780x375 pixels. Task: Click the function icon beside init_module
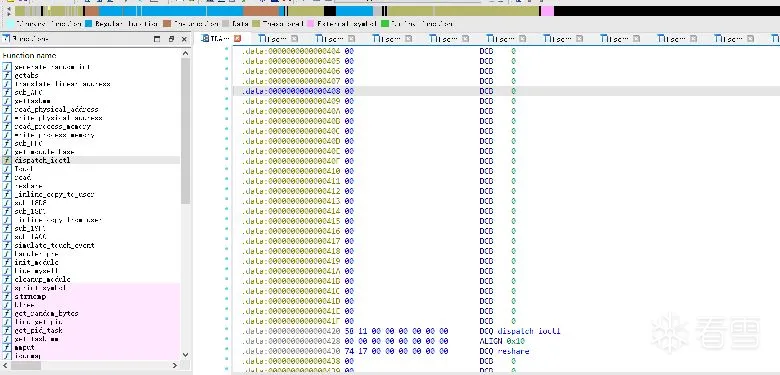coord(6,262)
